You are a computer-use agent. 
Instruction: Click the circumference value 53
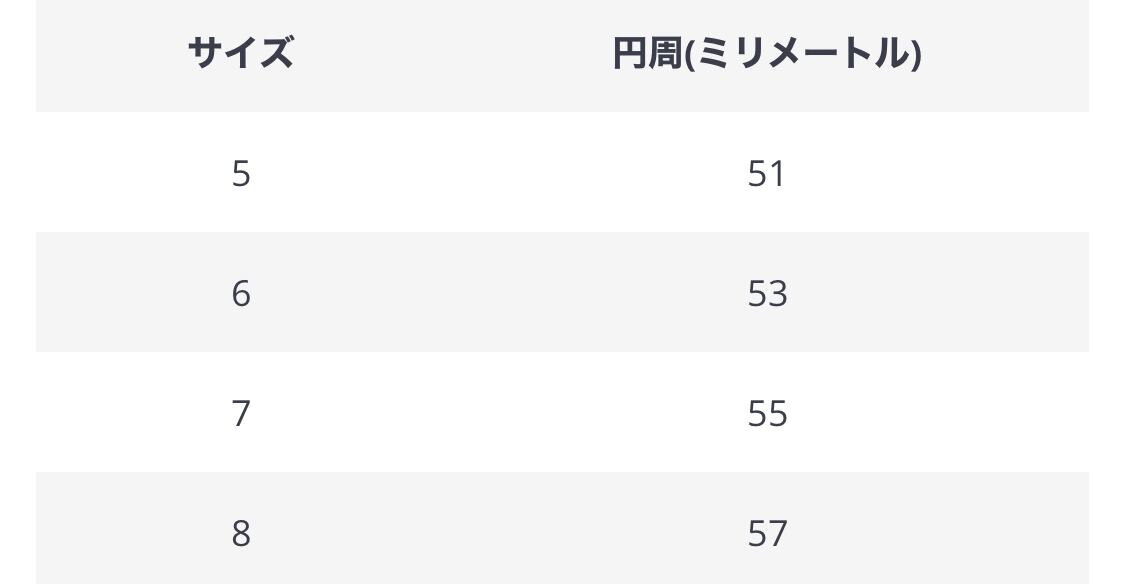(767, 294)
